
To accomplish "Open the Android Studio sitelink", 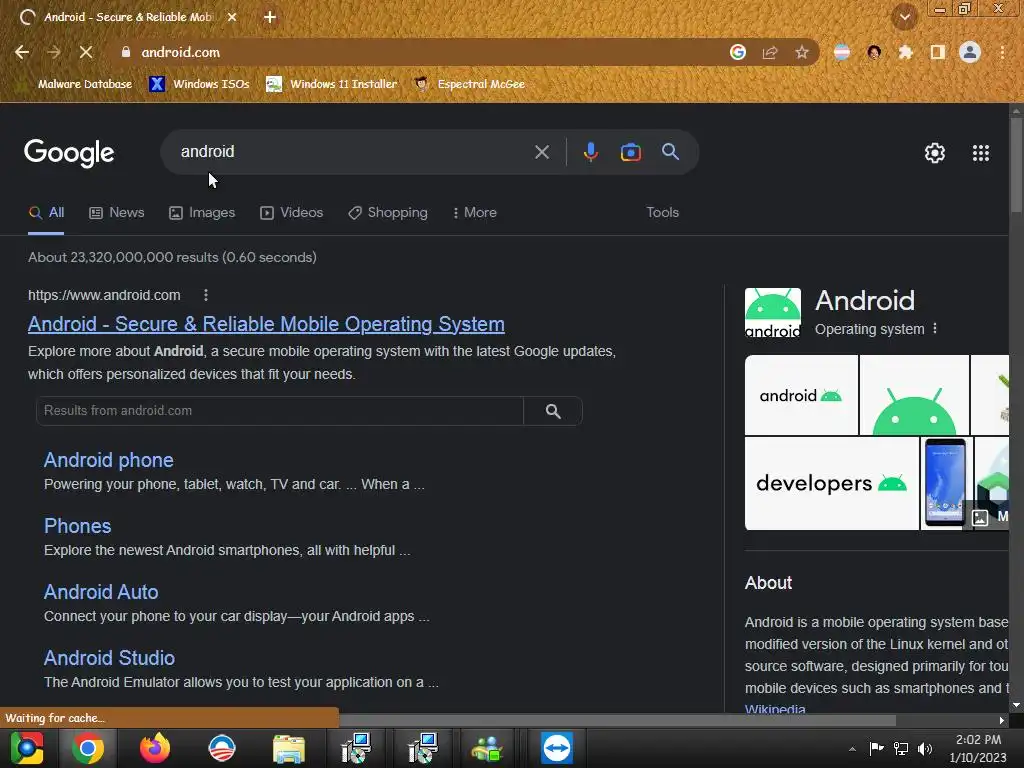I will [109, 658].
